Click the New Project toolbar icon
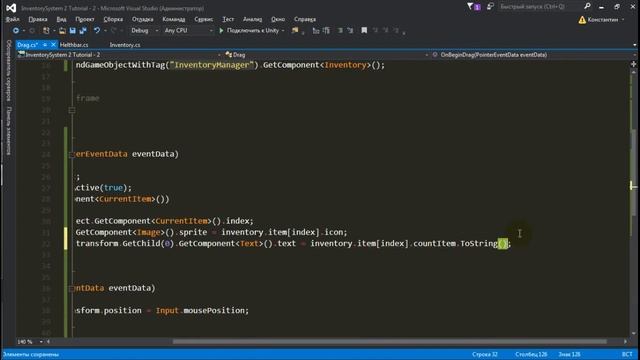The height and width of the screenshot is (360, 640). [x=46, y=31]
